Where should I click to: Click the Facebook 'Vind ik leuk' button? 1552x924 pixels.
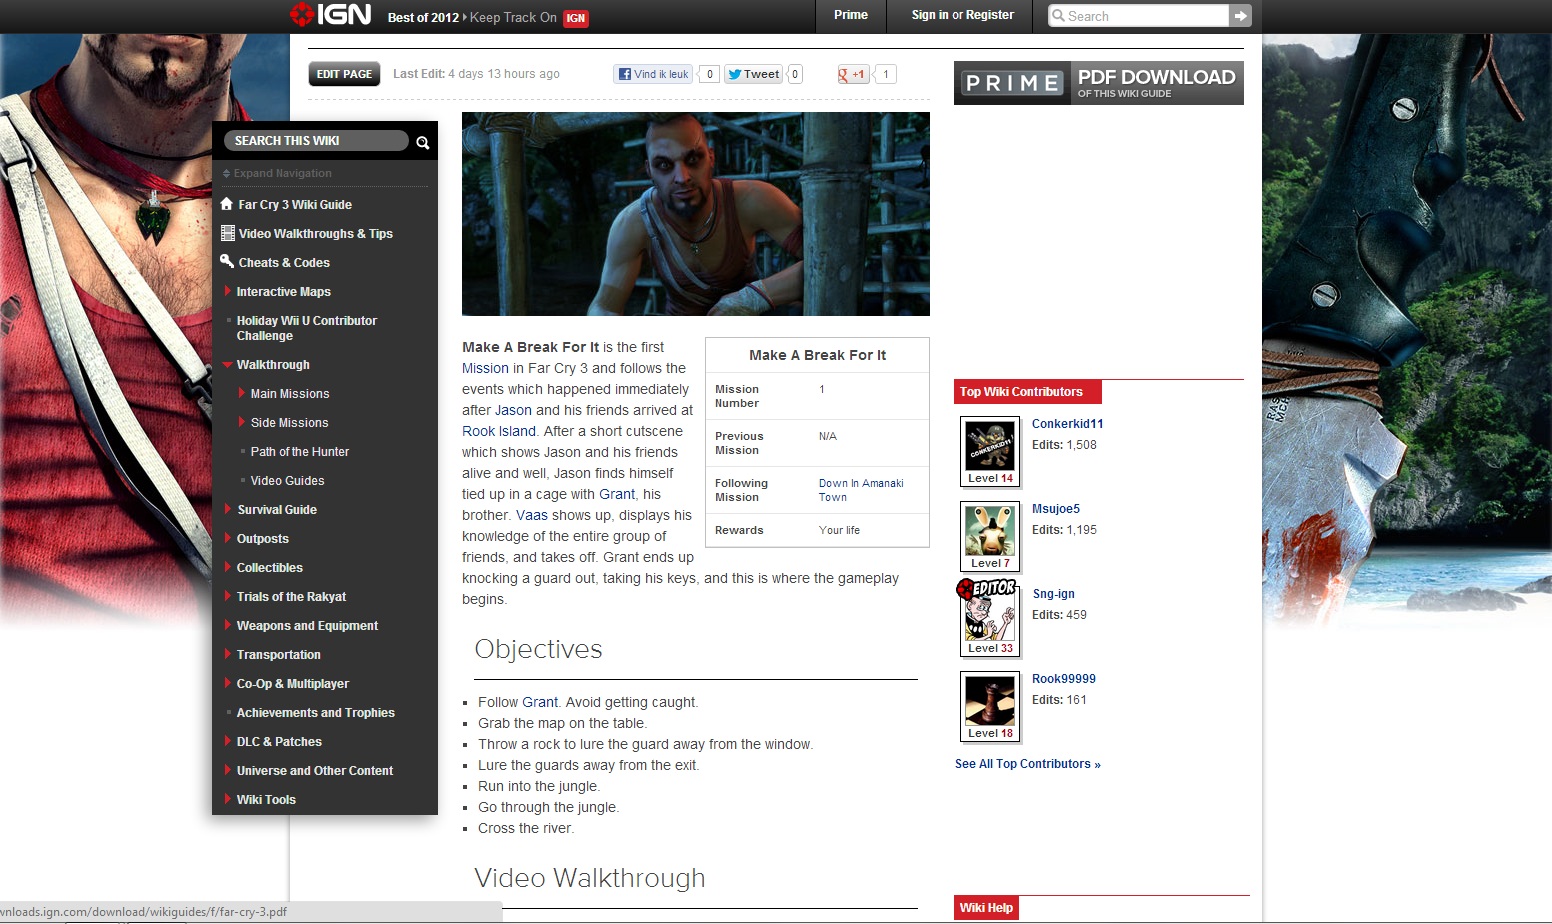point(653,74)
